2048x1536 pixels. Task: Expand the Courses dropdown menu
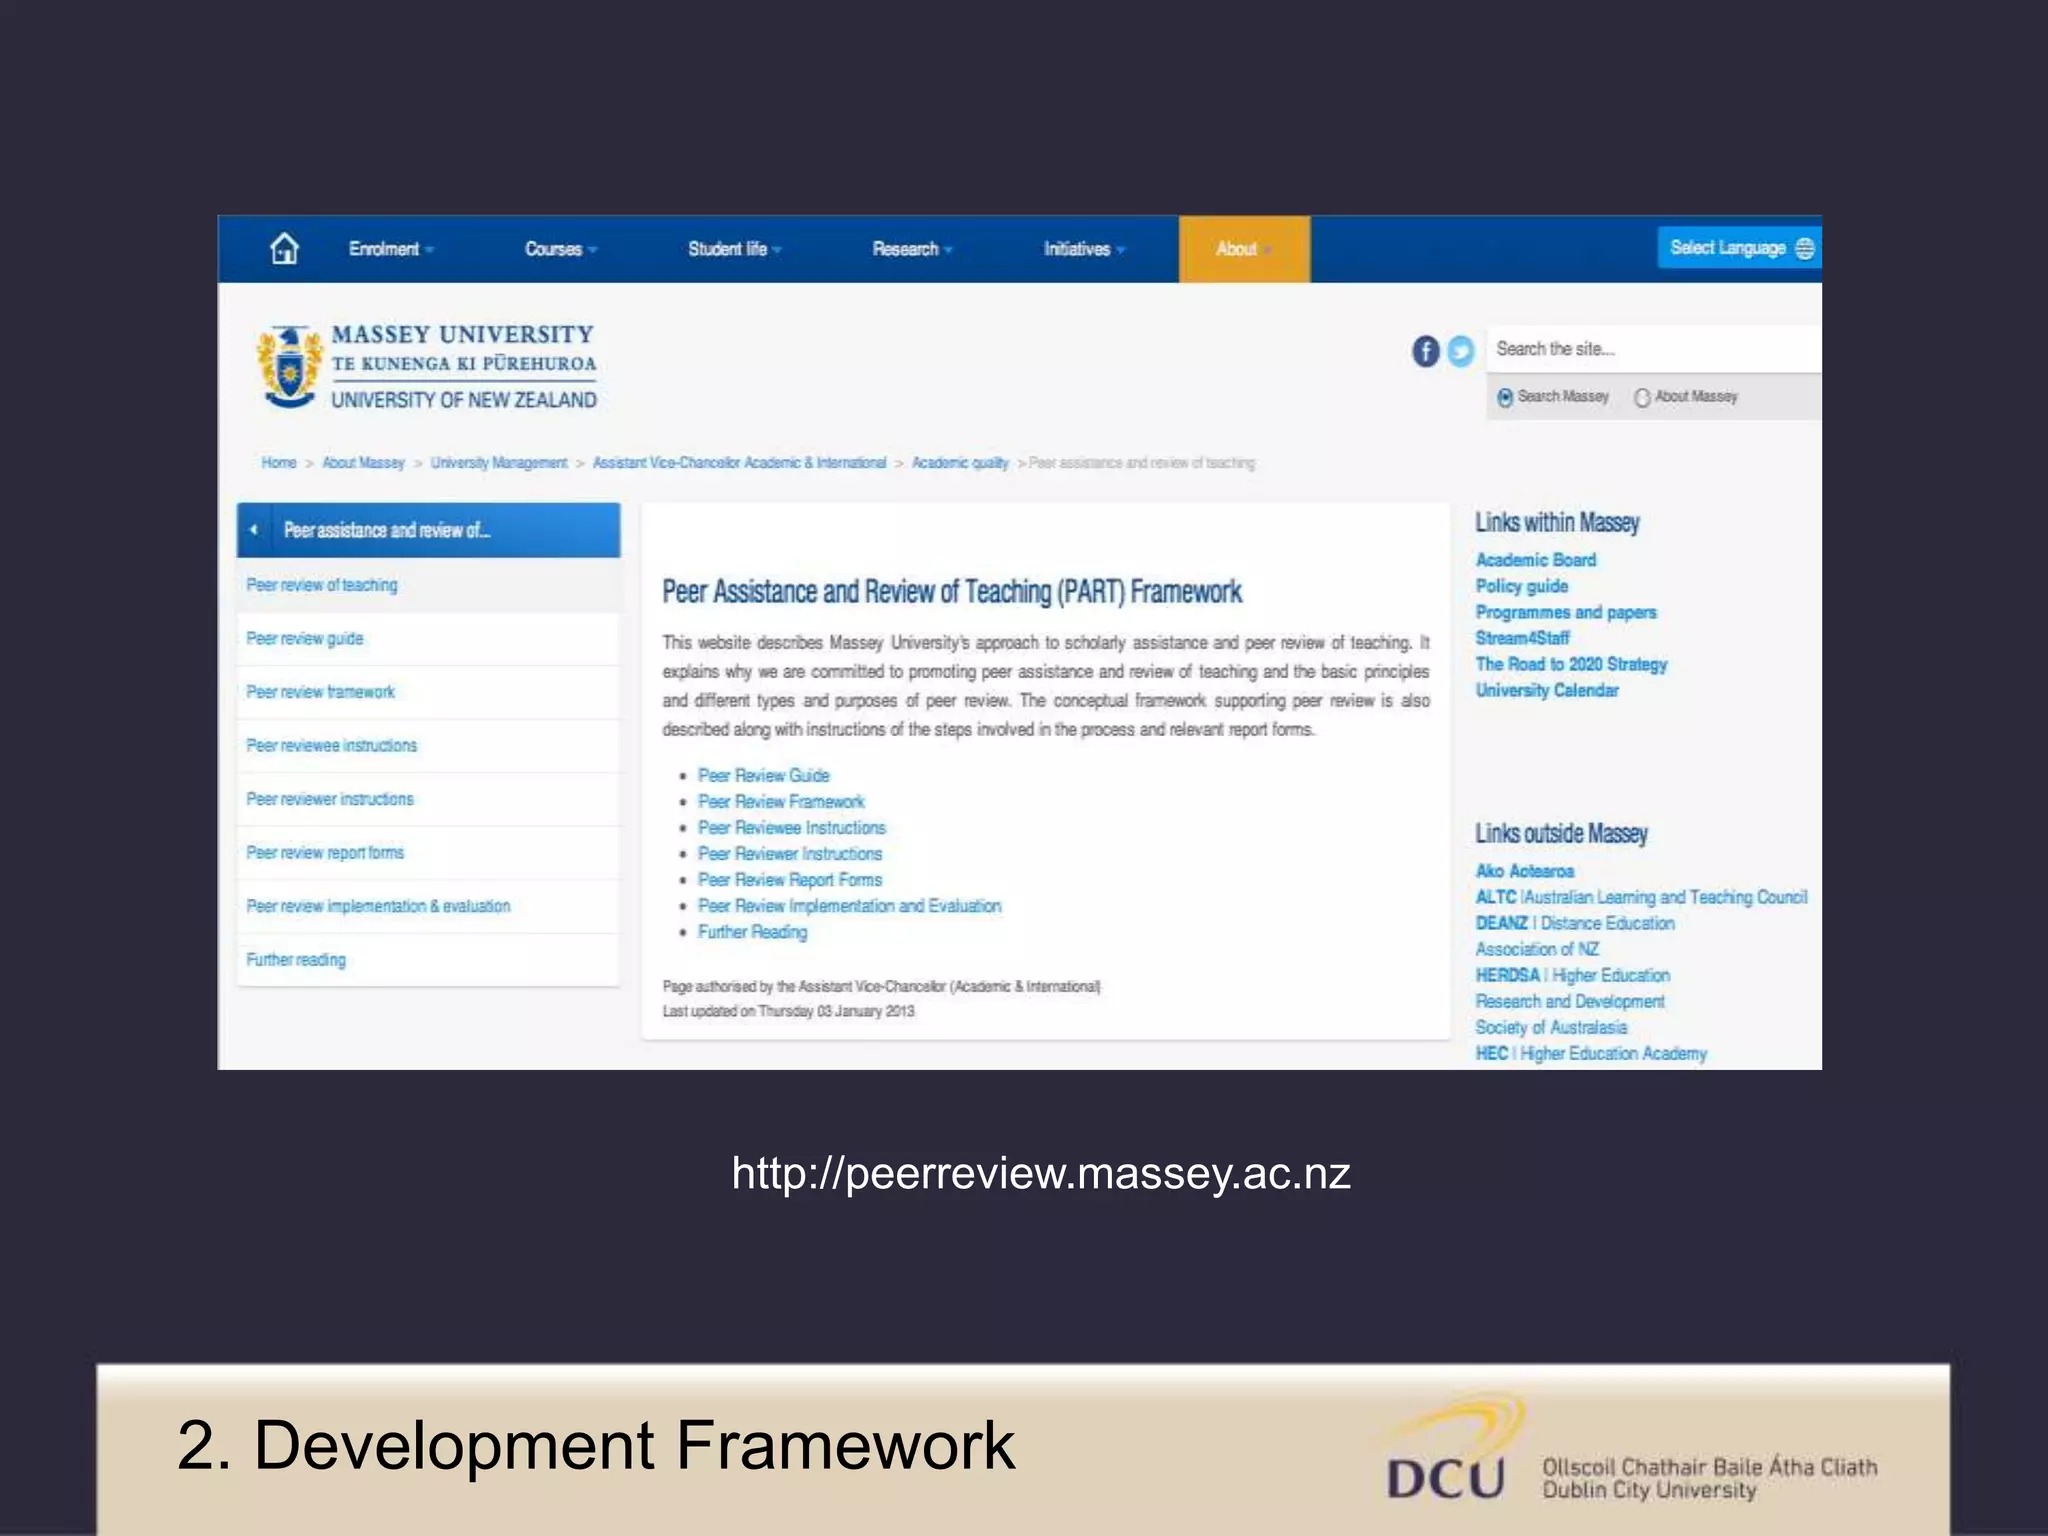click(561, 249)
